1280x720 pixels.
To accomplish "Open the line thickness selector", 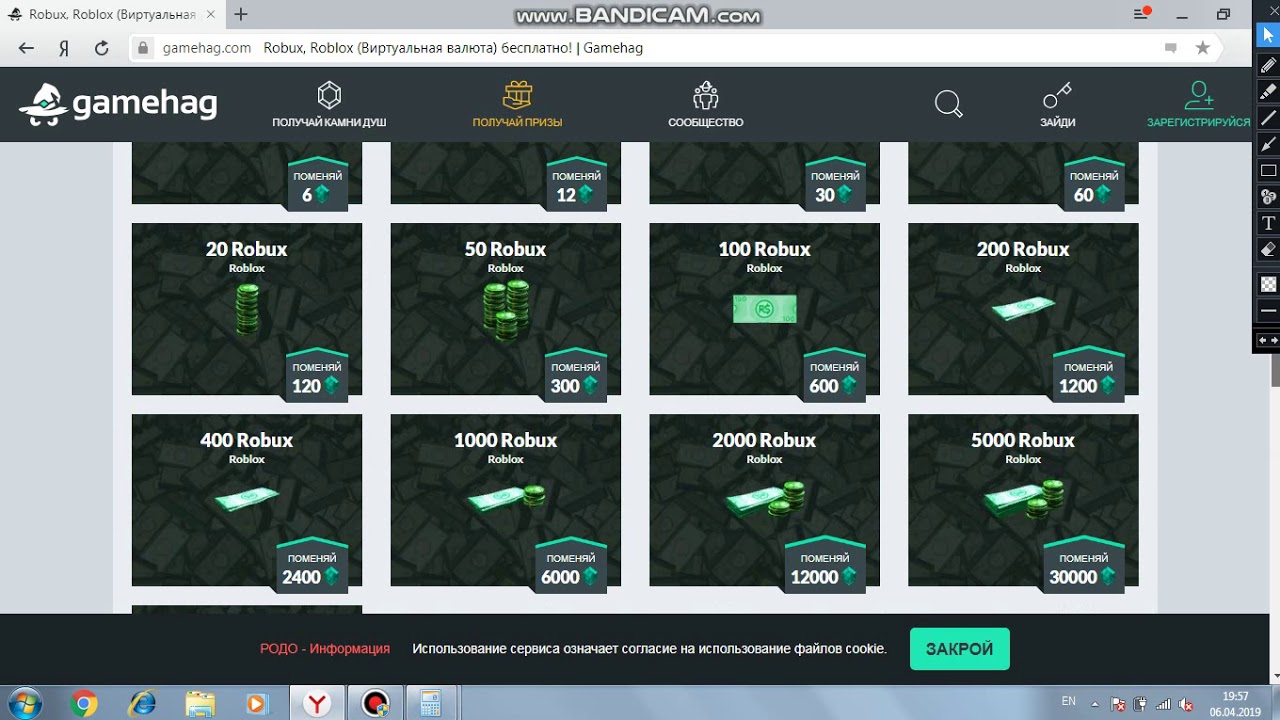I will pyautogui.click(x=1268, y=311).
